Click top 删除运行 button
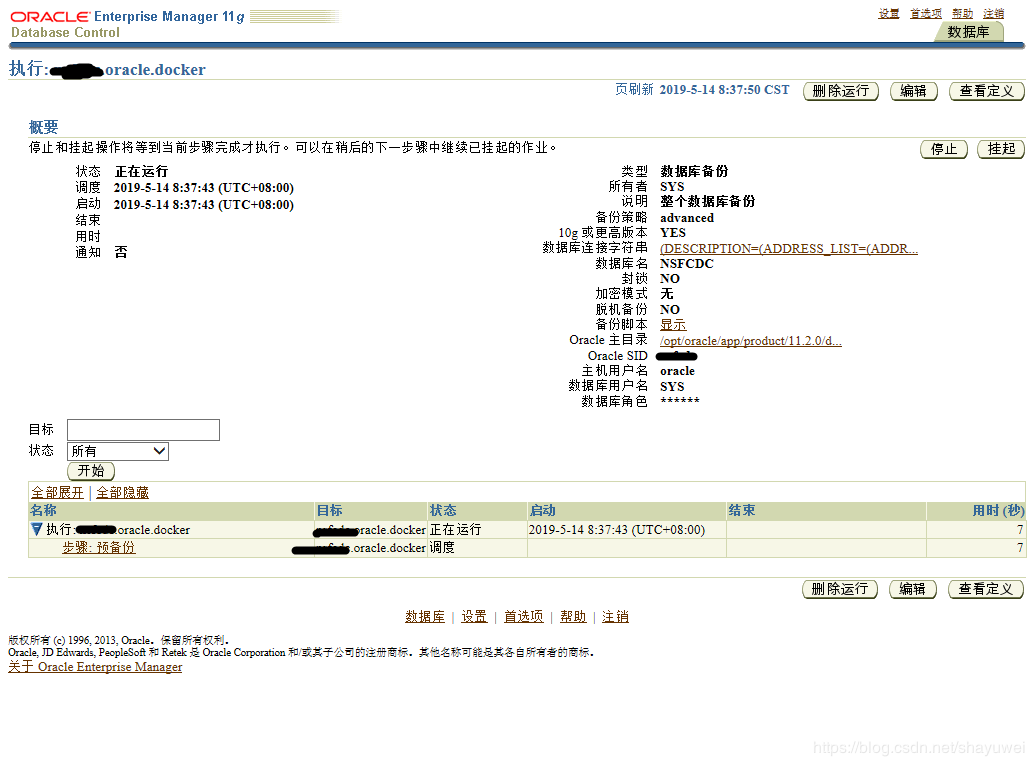The height and width of the screenshot is (766, 1034). point(841,91)
